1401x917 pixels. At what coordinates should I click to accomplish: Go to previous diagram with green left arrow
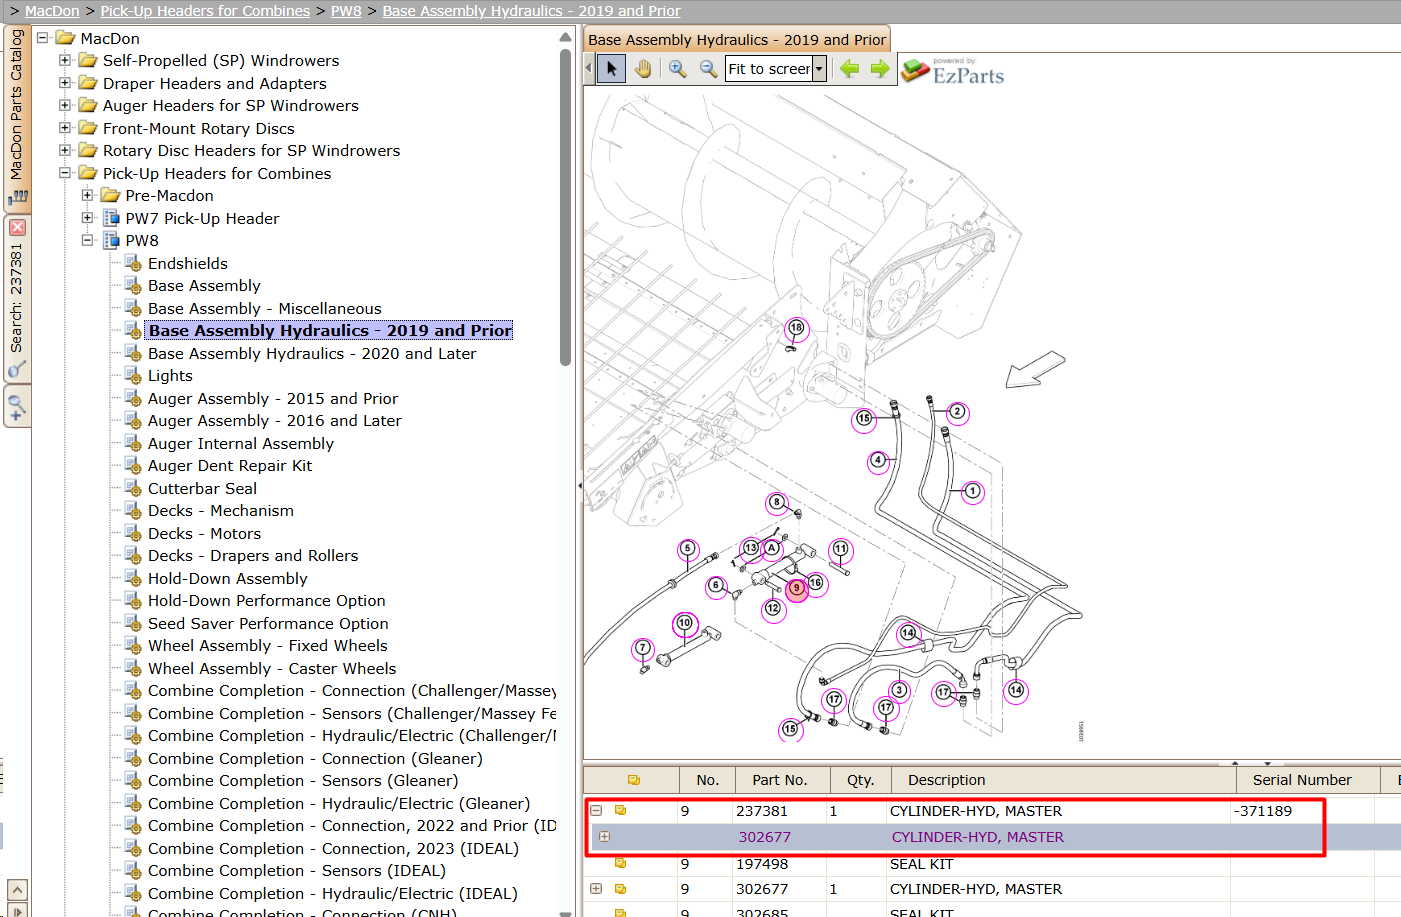pos(850,69)
